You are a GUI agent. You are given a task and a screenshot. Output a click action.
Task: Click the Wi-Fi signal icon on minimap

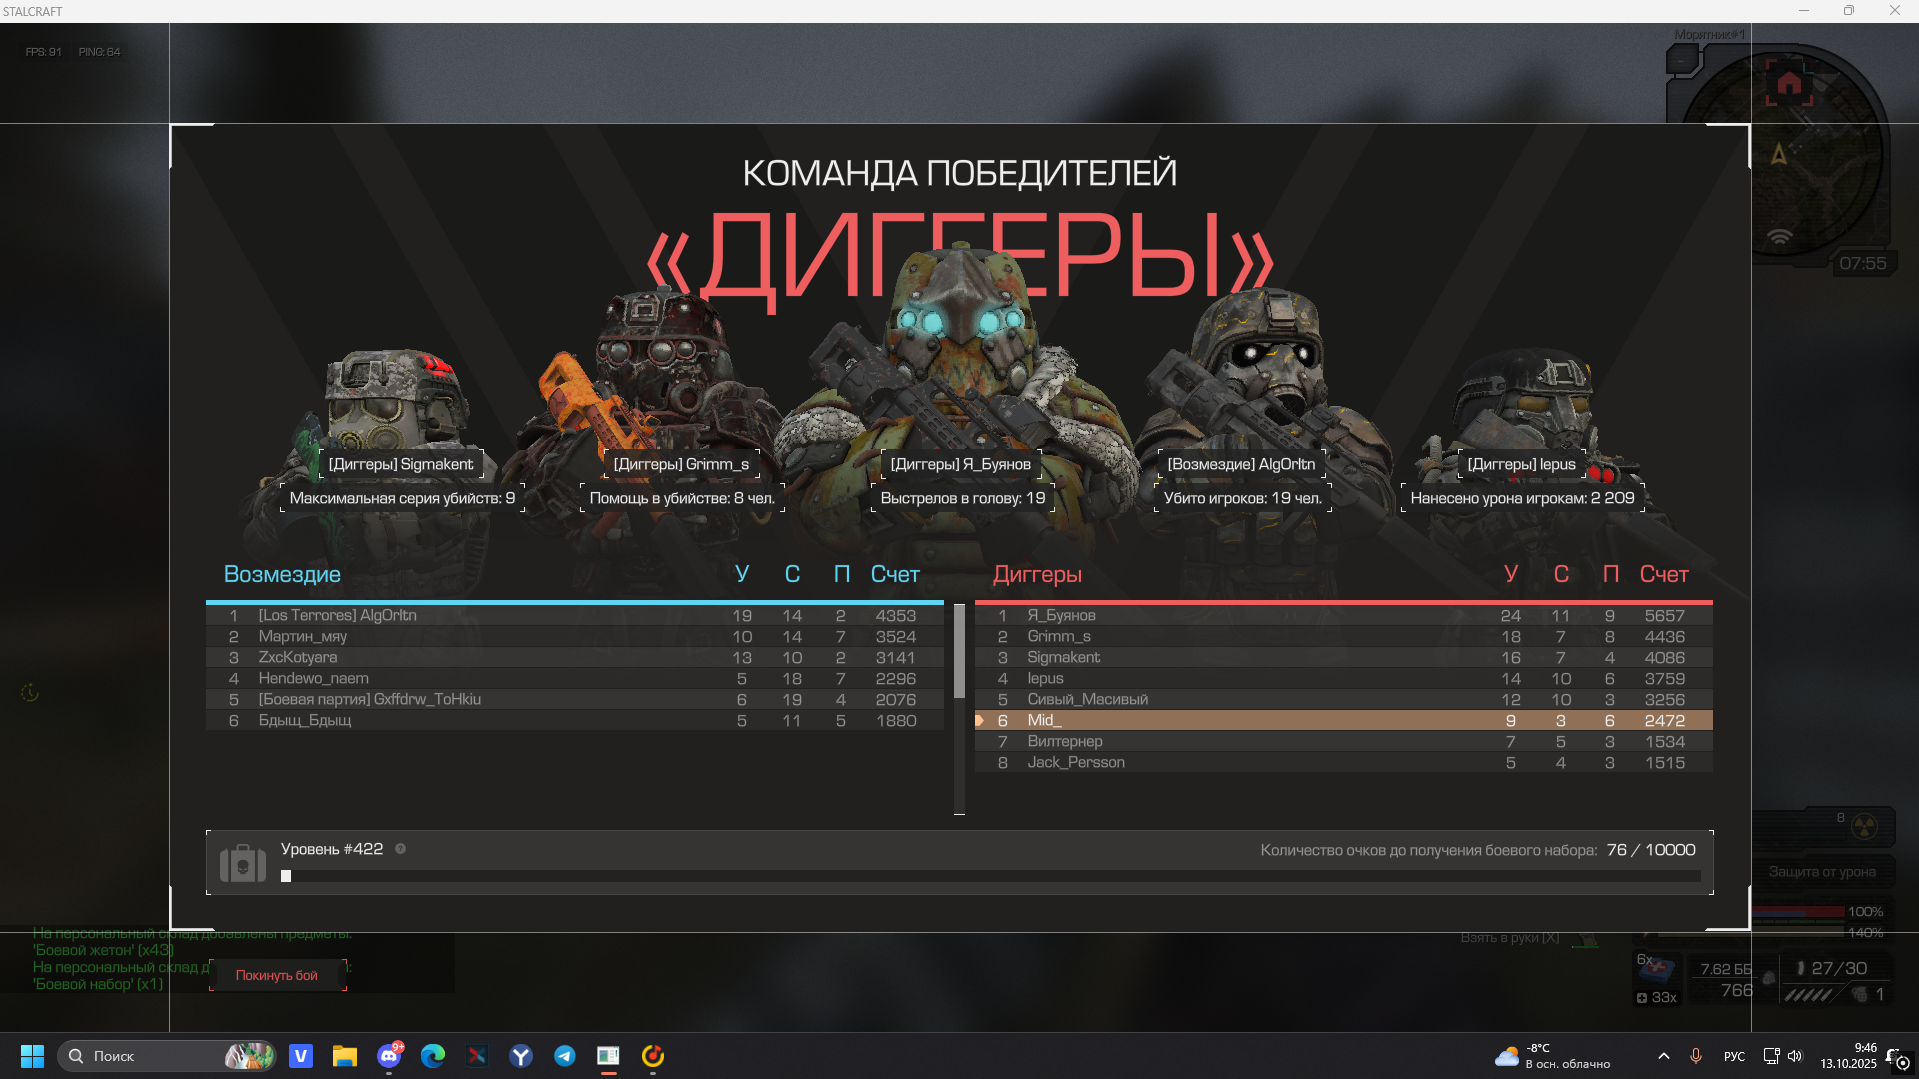[x=1780, y=237]
